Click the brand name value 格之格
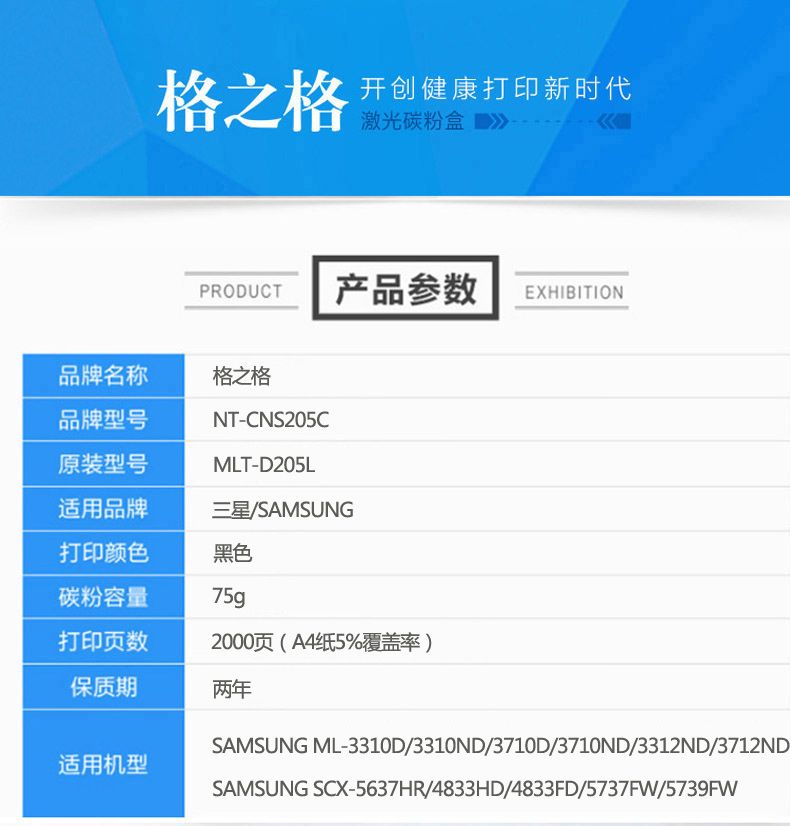The width and height of the screenshot is (790, 826). click(x=241, y=376)
